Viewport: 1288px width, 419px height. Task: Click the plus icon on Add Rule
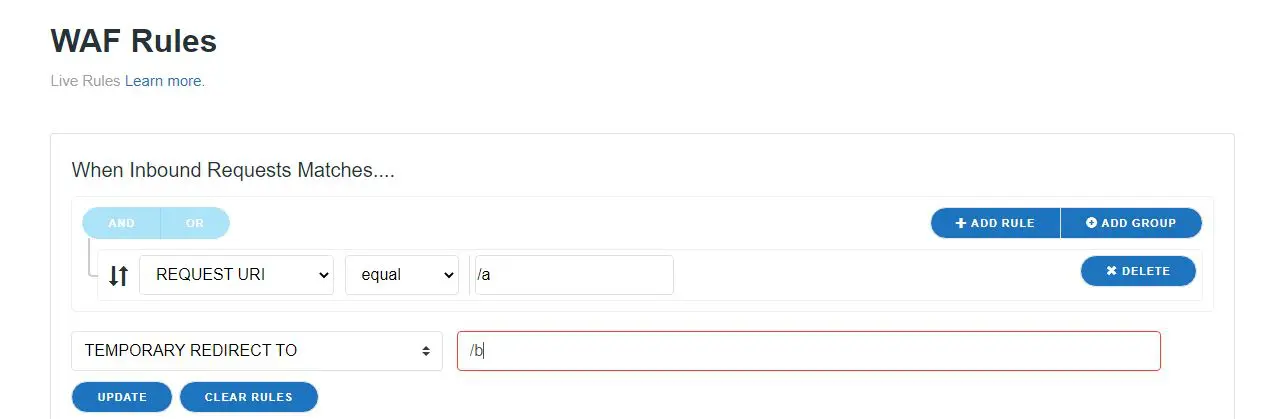point(961,223)
